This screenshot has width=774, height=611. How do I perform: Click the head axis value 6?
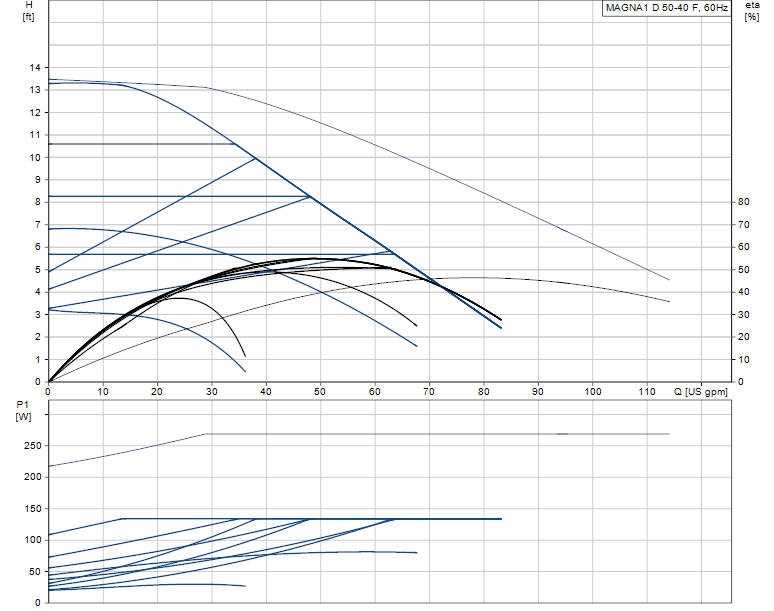38,247
